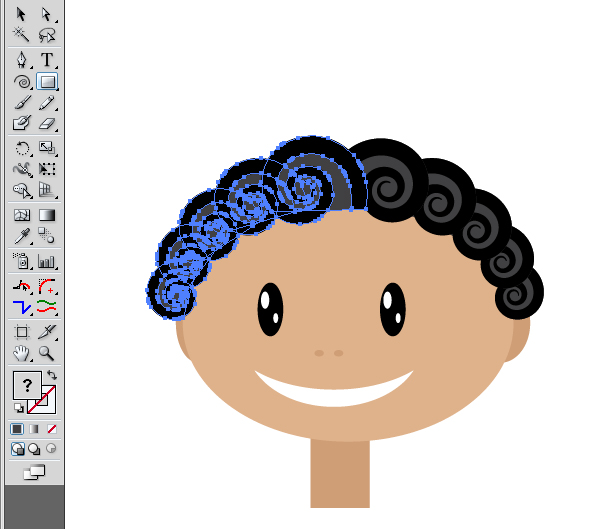Activate the Blend tool
Viewport: 600px width, 529px height.
coord(47,236)
